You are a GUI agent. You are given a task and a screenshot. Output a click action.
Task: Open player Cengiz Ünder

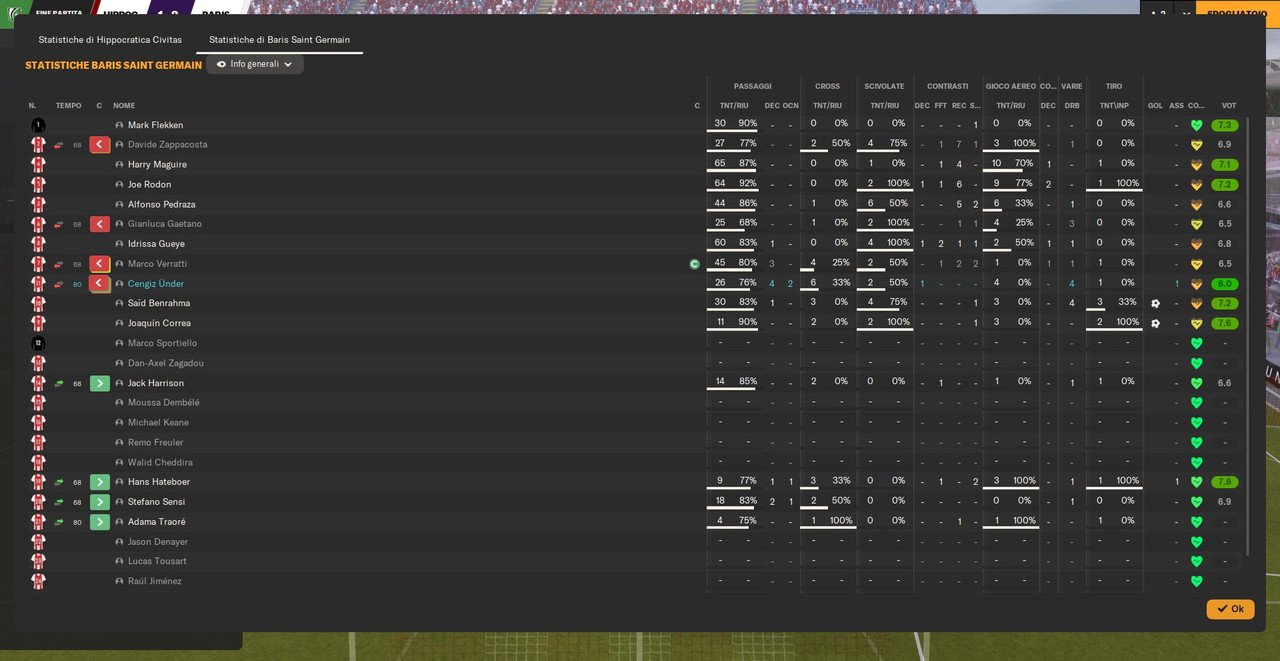(156, 284)
